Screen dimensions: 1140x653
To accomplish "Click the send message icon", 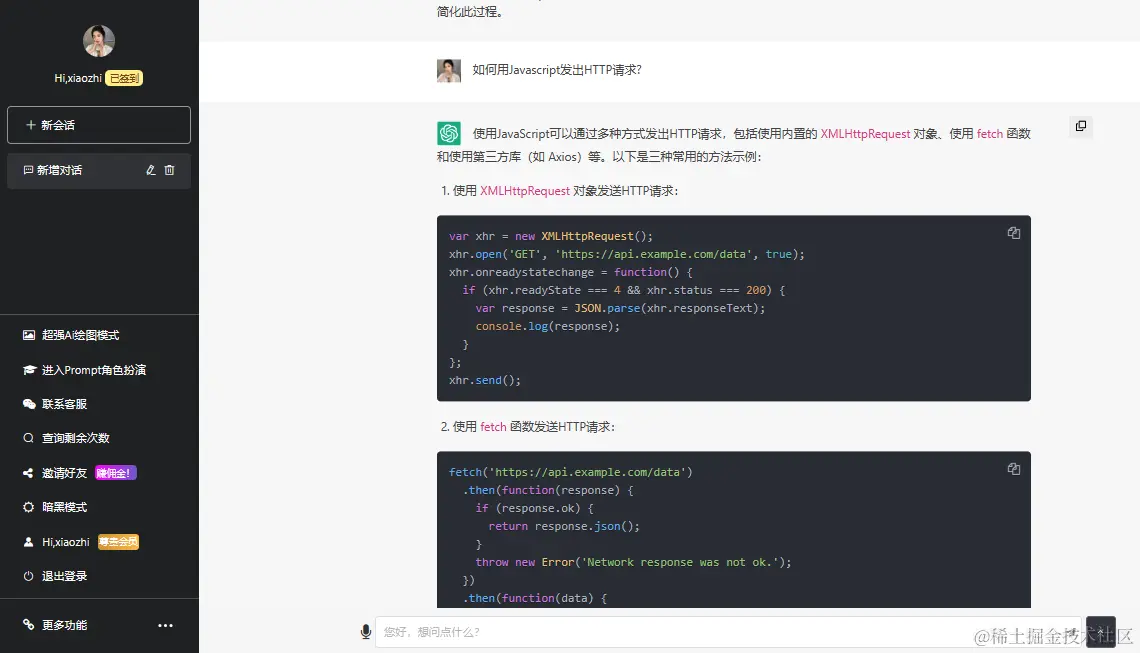I will click(x=1100, y=631).
